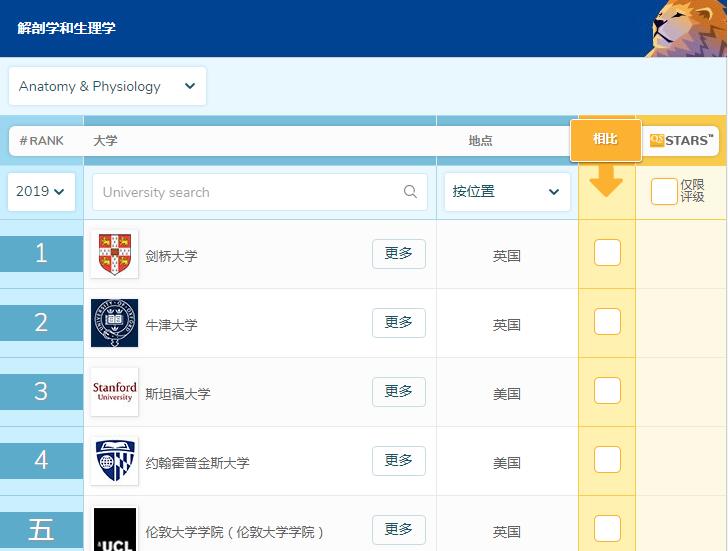The width and height of the screenshot is (728, 551).
Task: Click the # RANK column header
Action: coord(42,141)
